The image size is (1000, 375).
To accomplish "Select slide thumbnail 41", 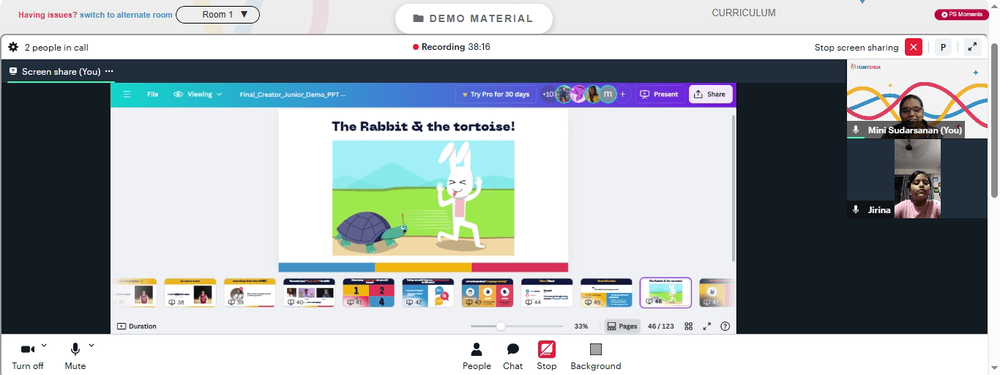I will point(368,293).
